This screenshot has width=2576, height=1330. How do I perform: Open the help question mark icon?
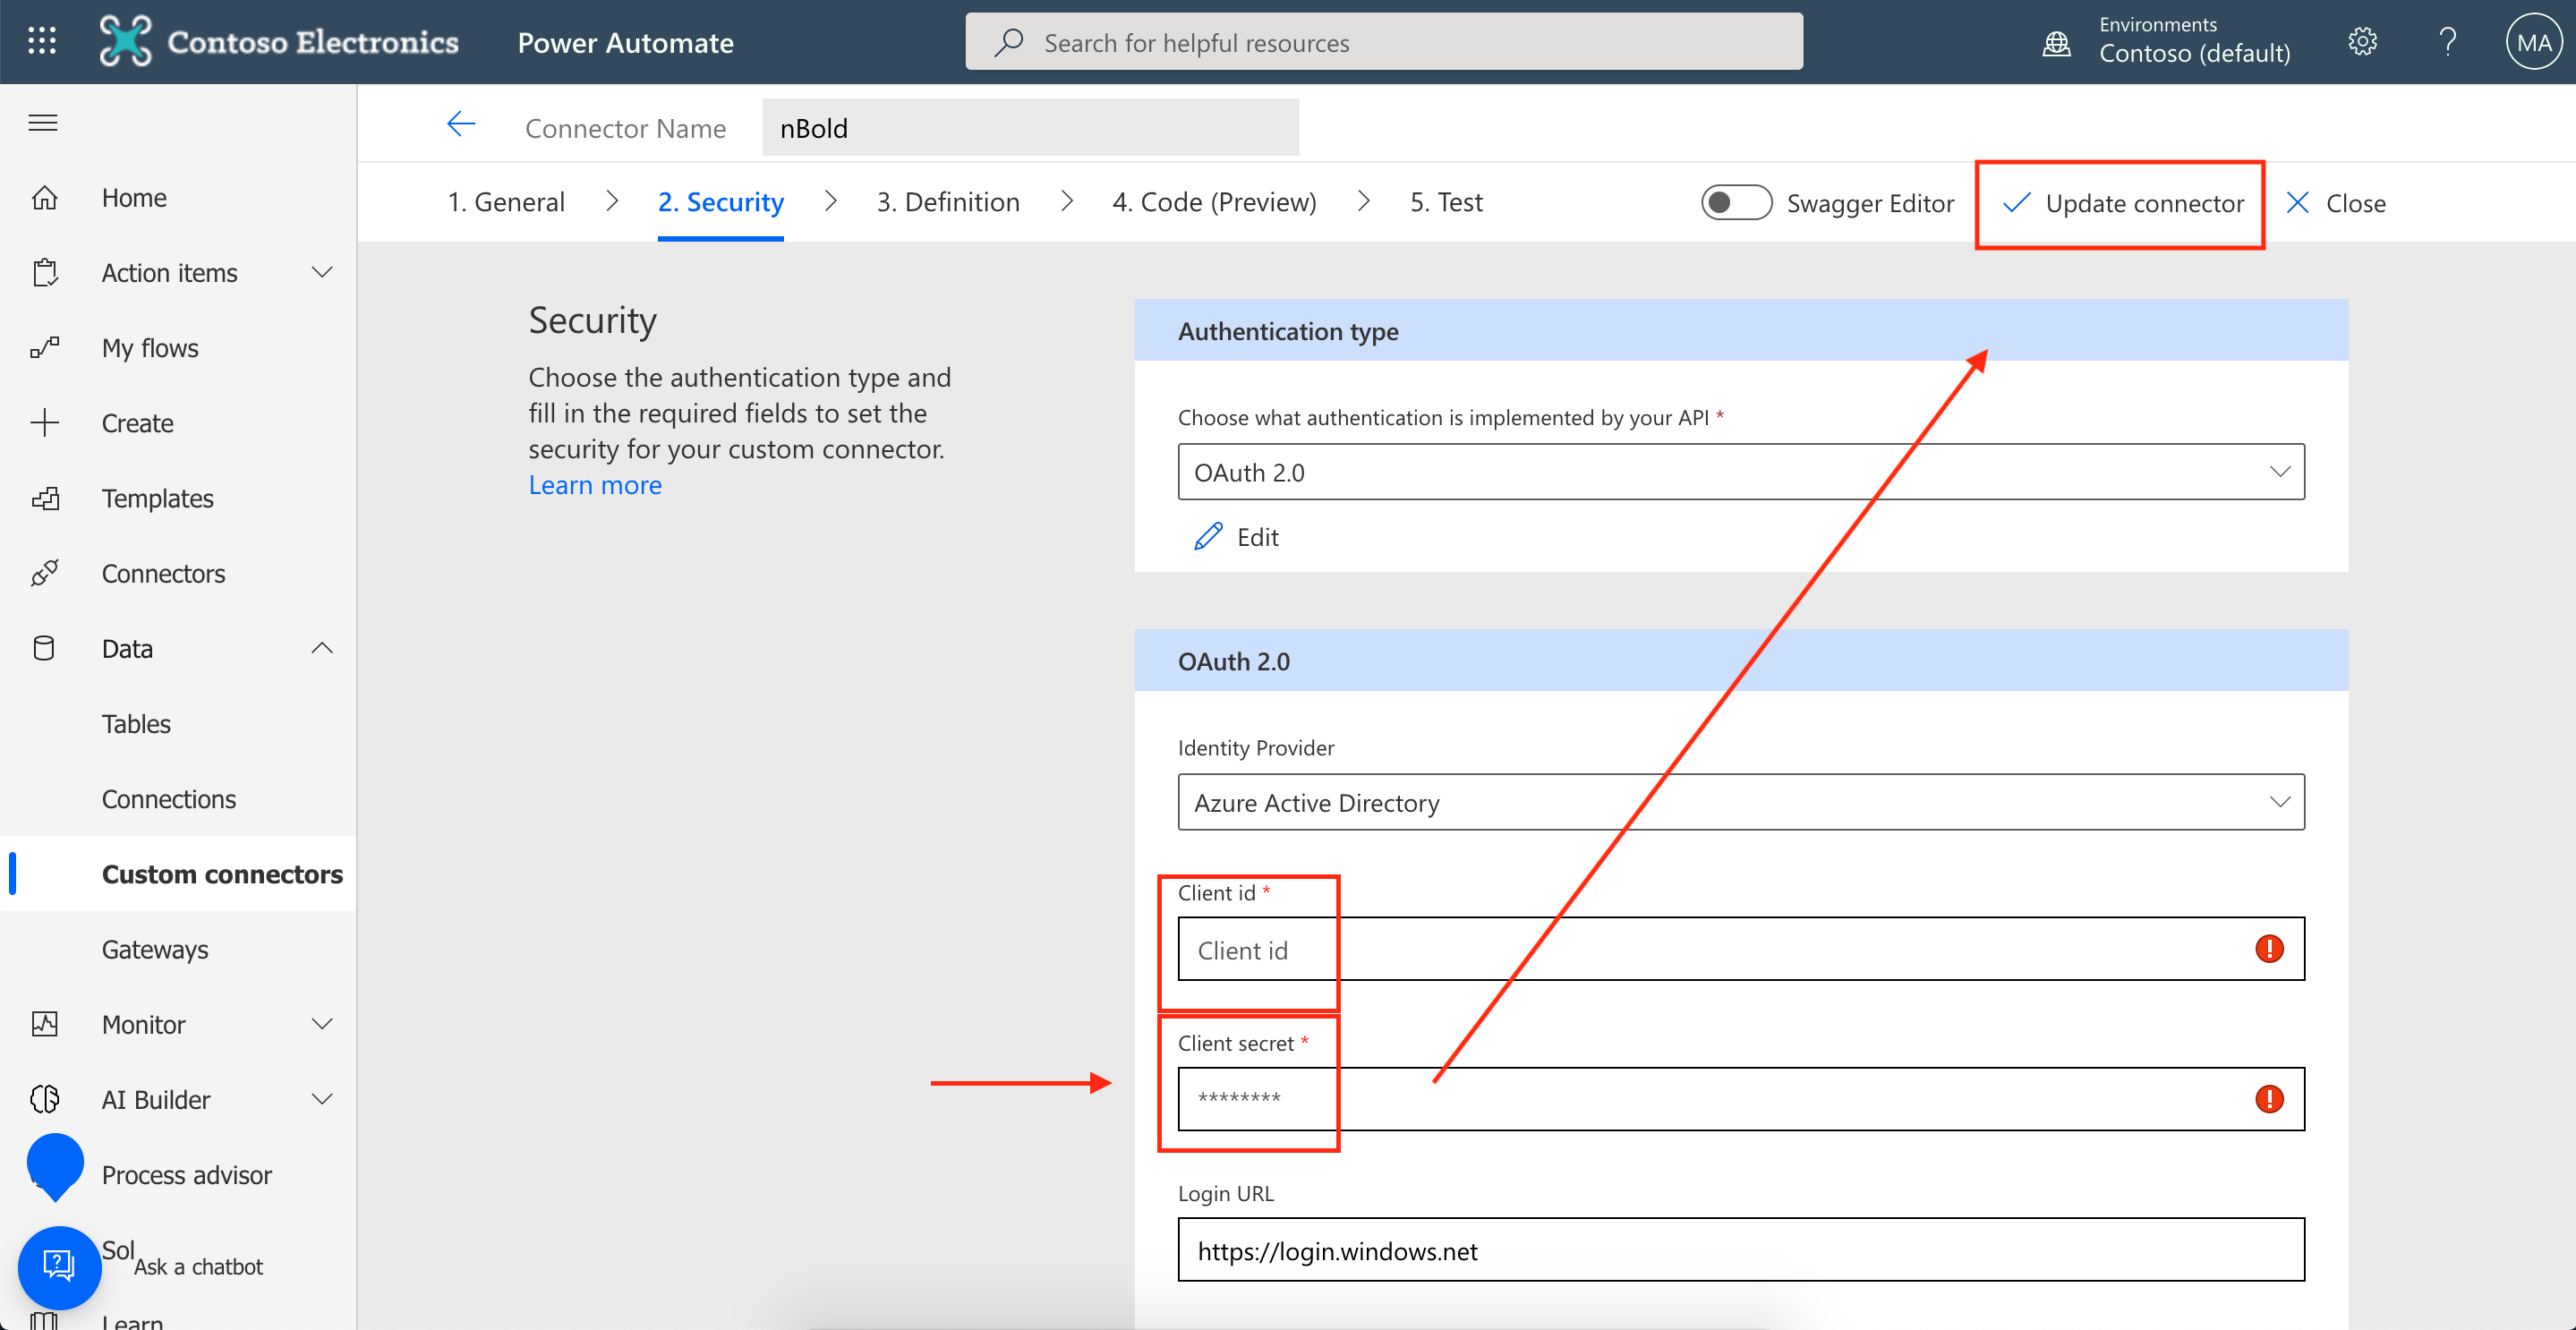pyautogui.click(x=2447, y=41)
